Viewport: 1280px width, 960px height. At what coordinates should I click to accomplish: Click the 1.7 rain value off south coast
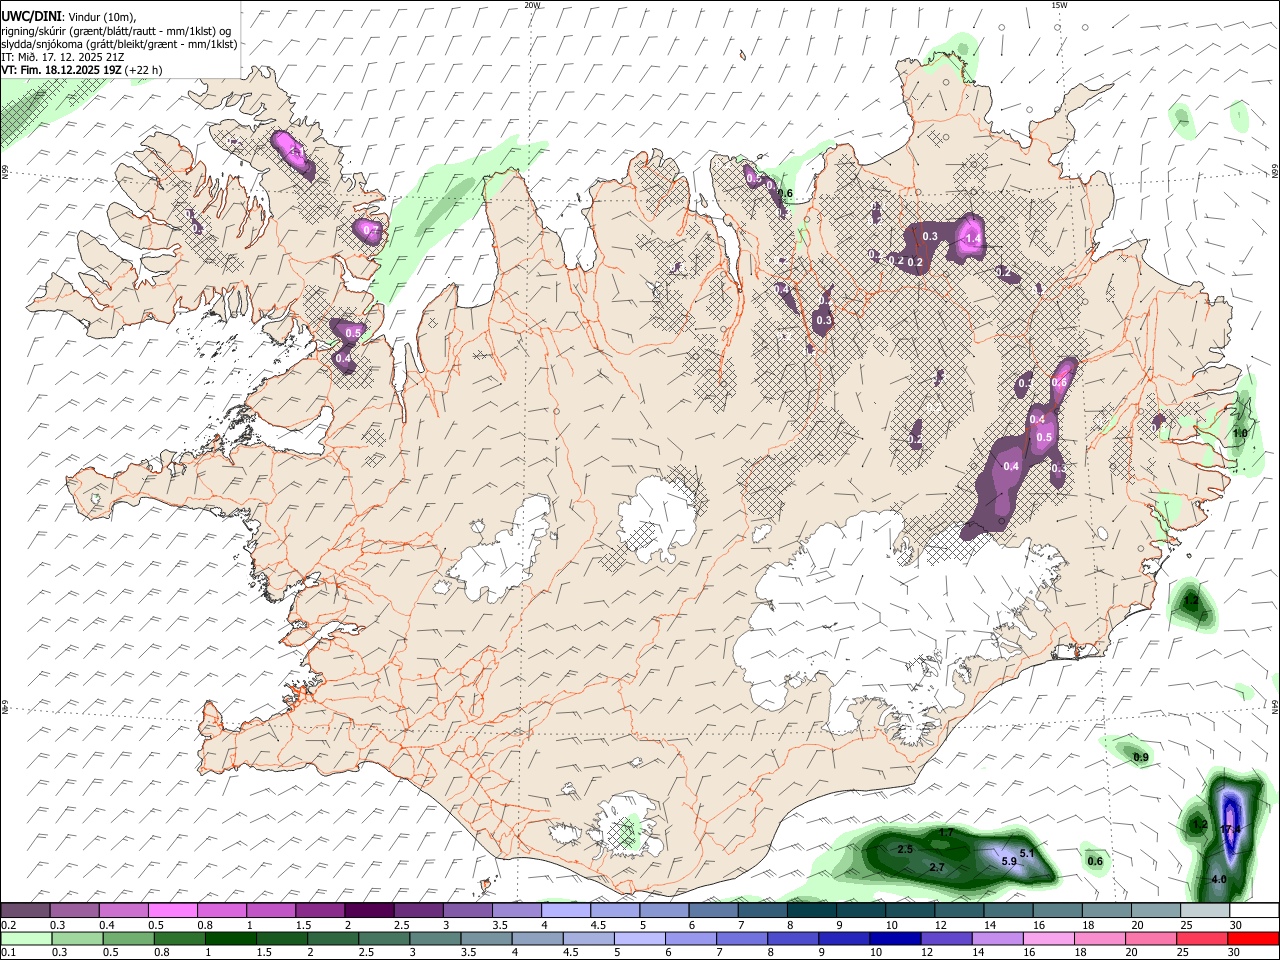(946, 833)
